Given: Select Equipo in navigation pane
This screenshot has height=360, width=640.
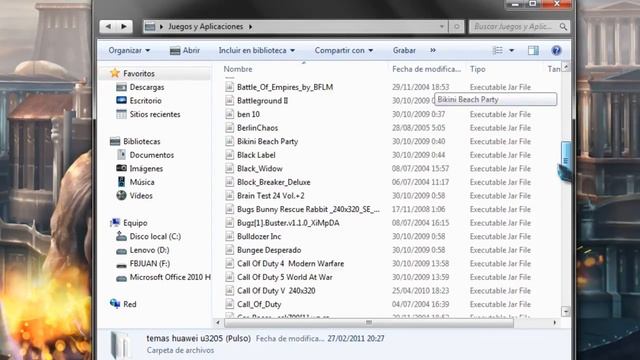Looking at the screenshot, I should (135, 223).
